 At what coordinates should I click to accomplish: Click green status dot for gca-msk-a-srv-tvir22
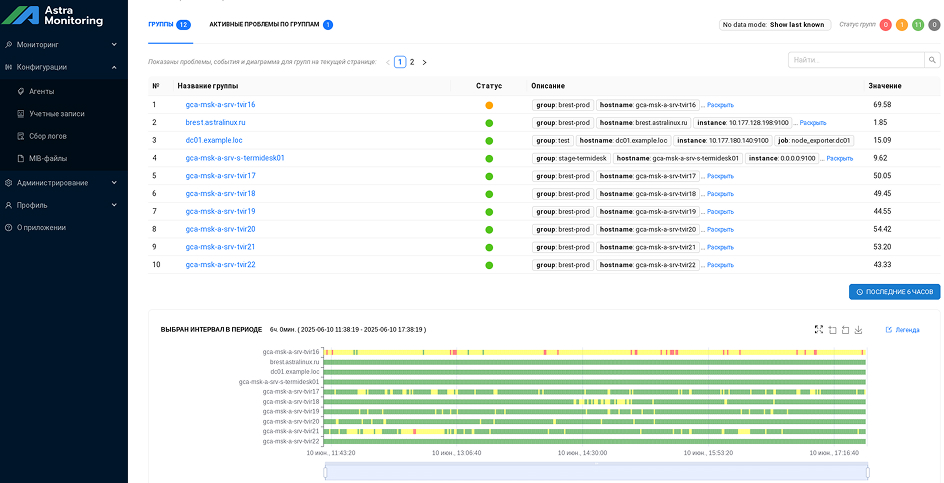489,265
